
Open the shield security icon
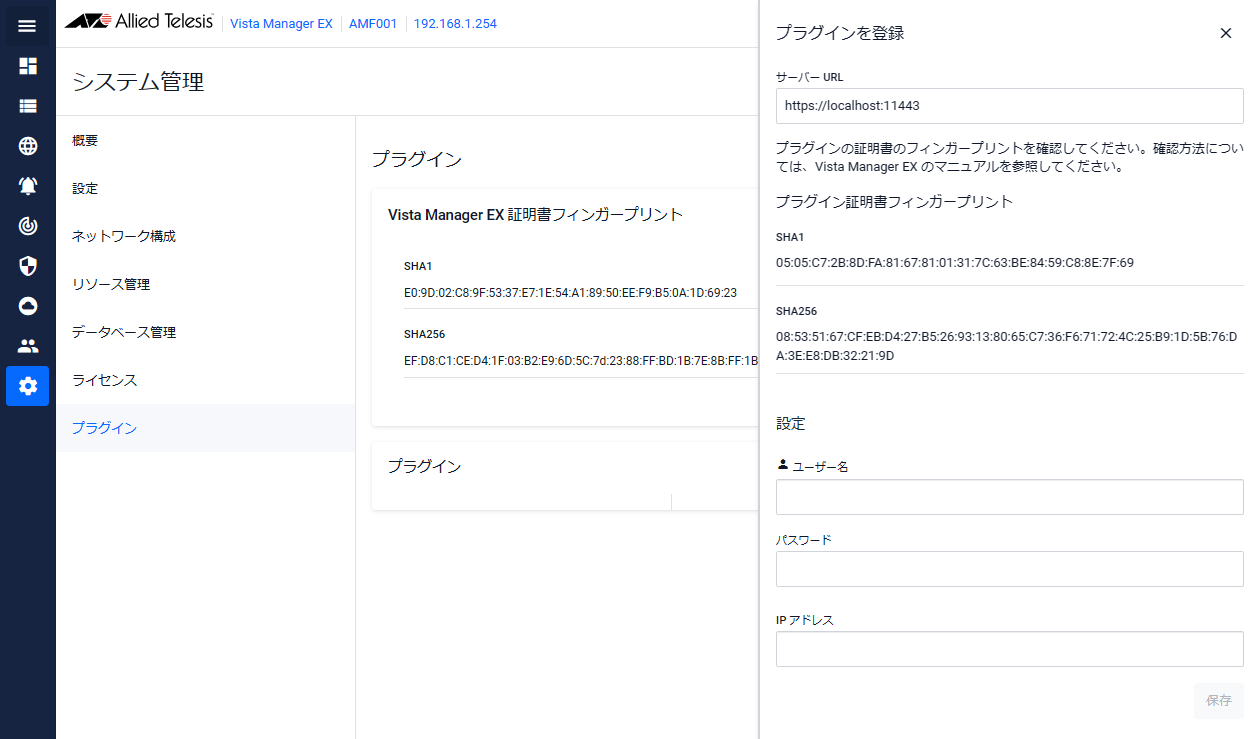27,266
